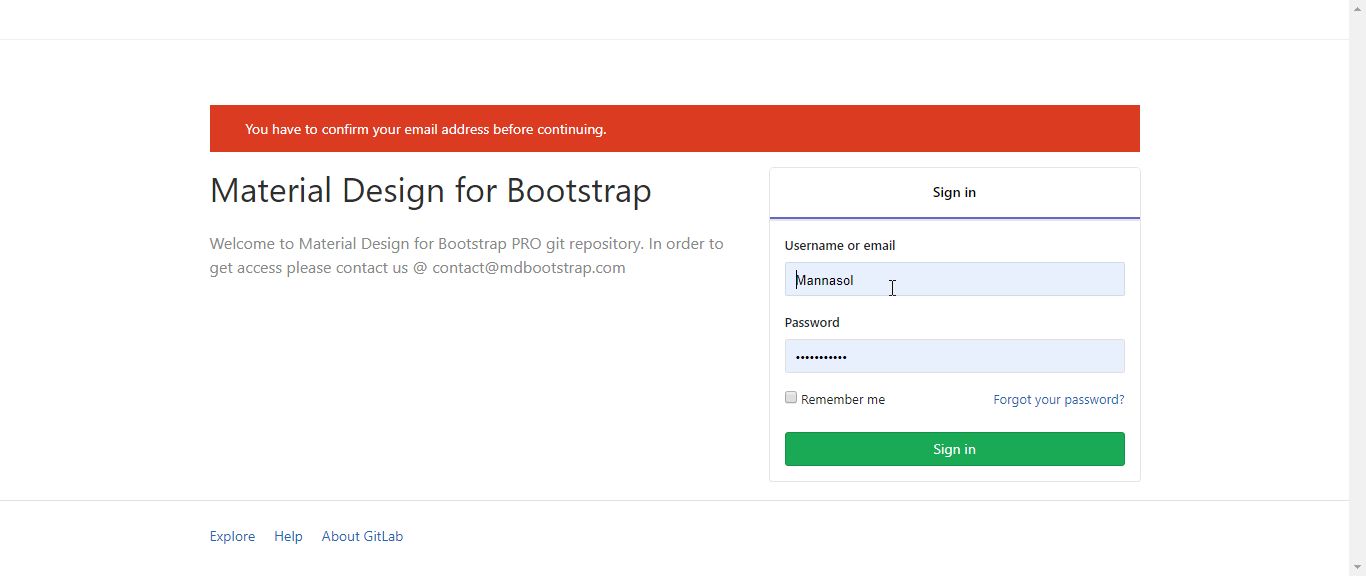
Task: Select the Sign in tab header
Action: (954, 193)
